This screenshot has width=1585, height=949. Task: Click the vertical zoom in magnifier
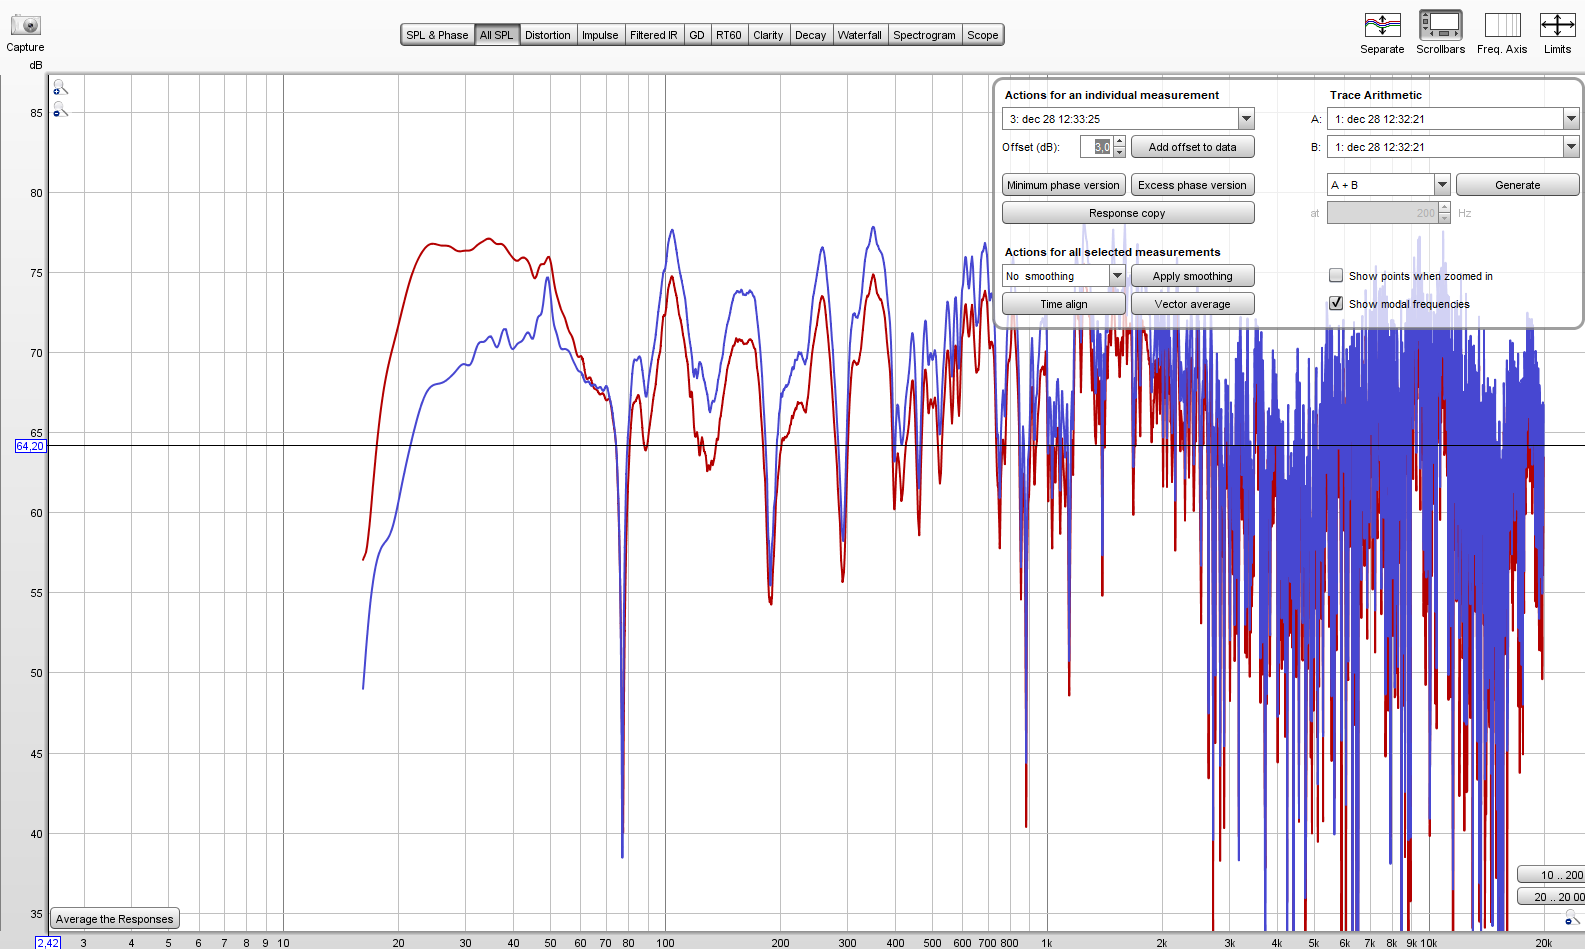click(60, 88)
